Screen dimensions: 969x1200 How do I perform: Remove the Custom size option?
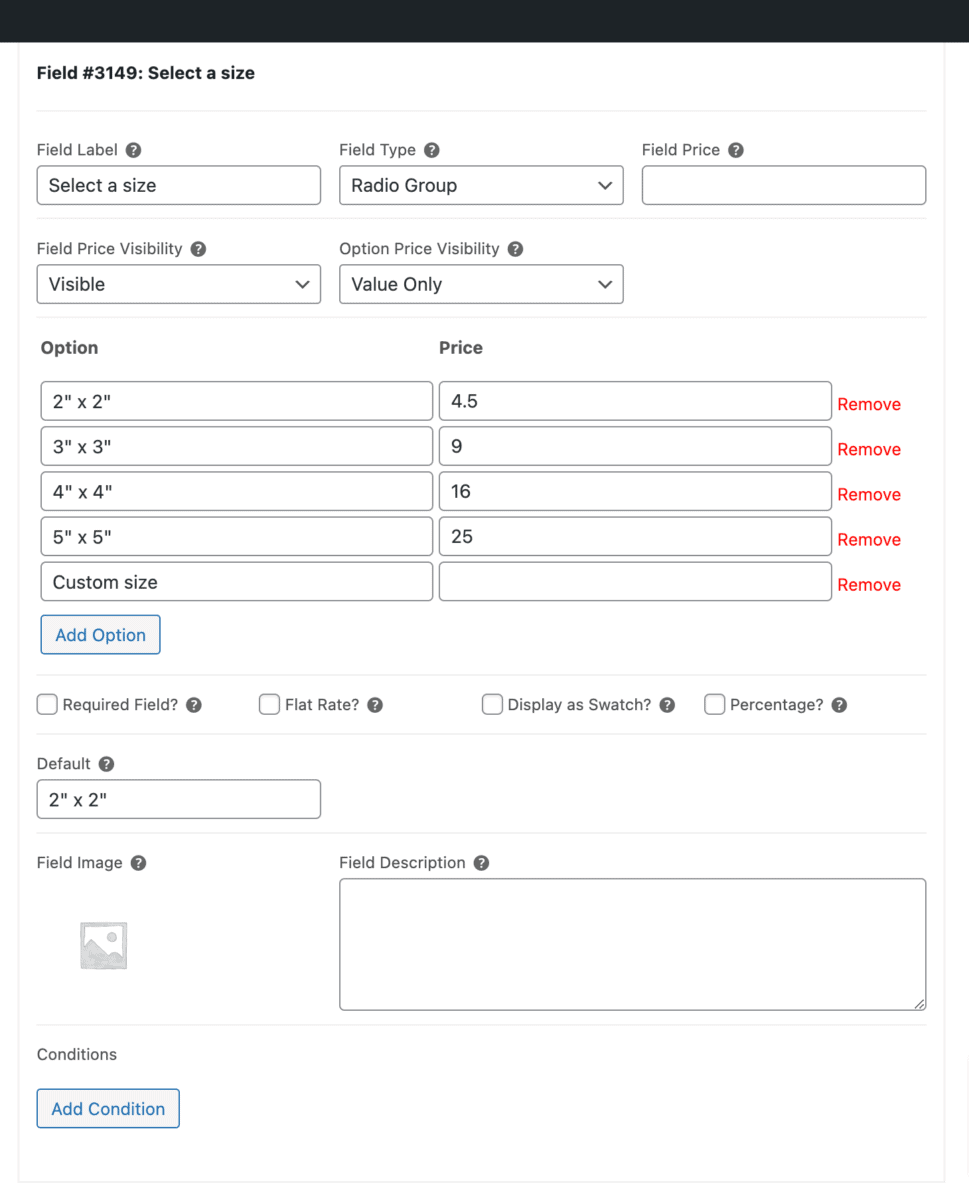[x=869, y=585]
